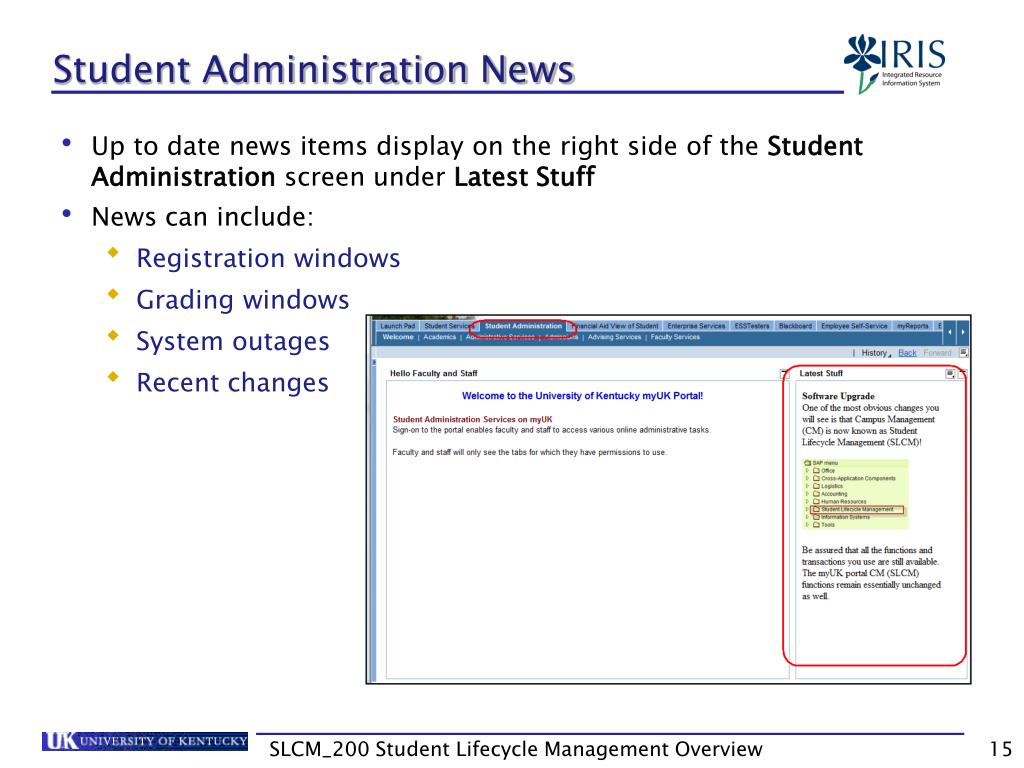Screen dimensions: 1024x768
Task: Click SLCM_200 Student Lifecycle Management Overview footer
Action: [x=516, y=749]
